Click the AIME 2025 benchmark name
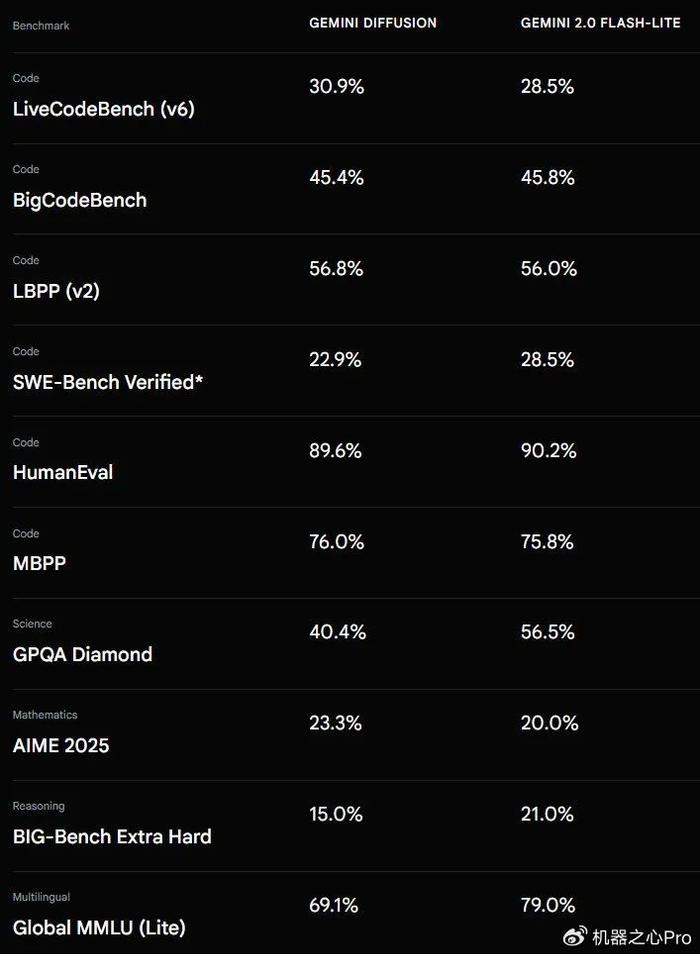Screen dimensions: 700x954 [x=61, y=745]
